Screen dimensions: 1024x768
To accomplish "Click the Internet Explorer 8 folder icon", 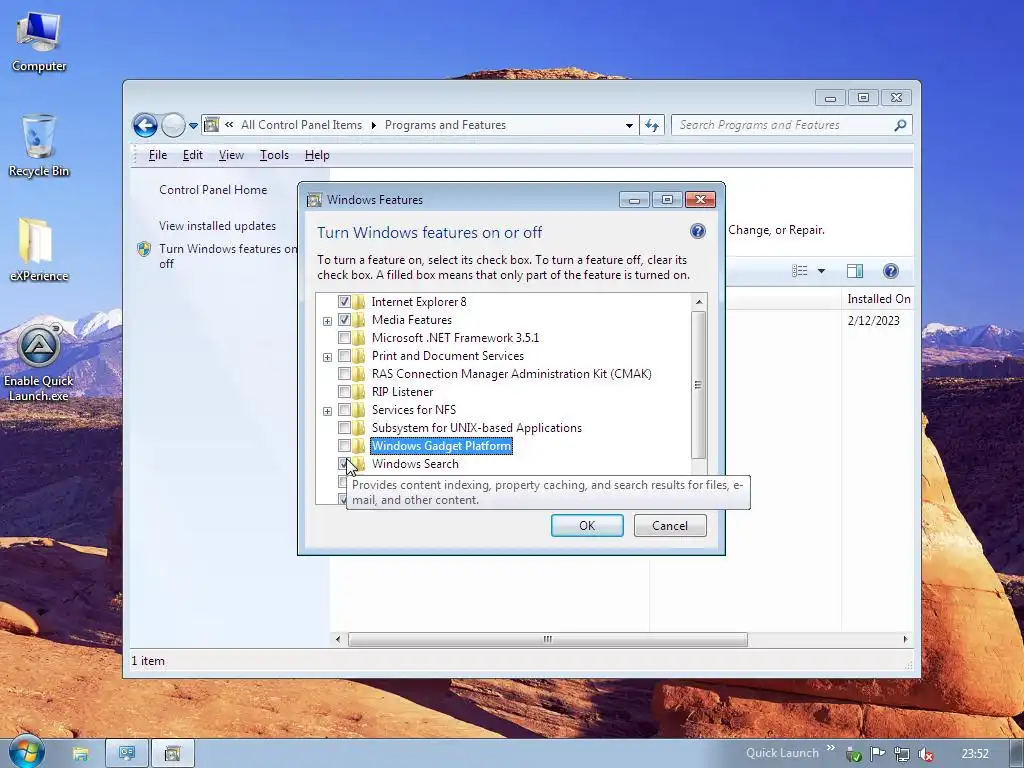I will coord(359,302).
